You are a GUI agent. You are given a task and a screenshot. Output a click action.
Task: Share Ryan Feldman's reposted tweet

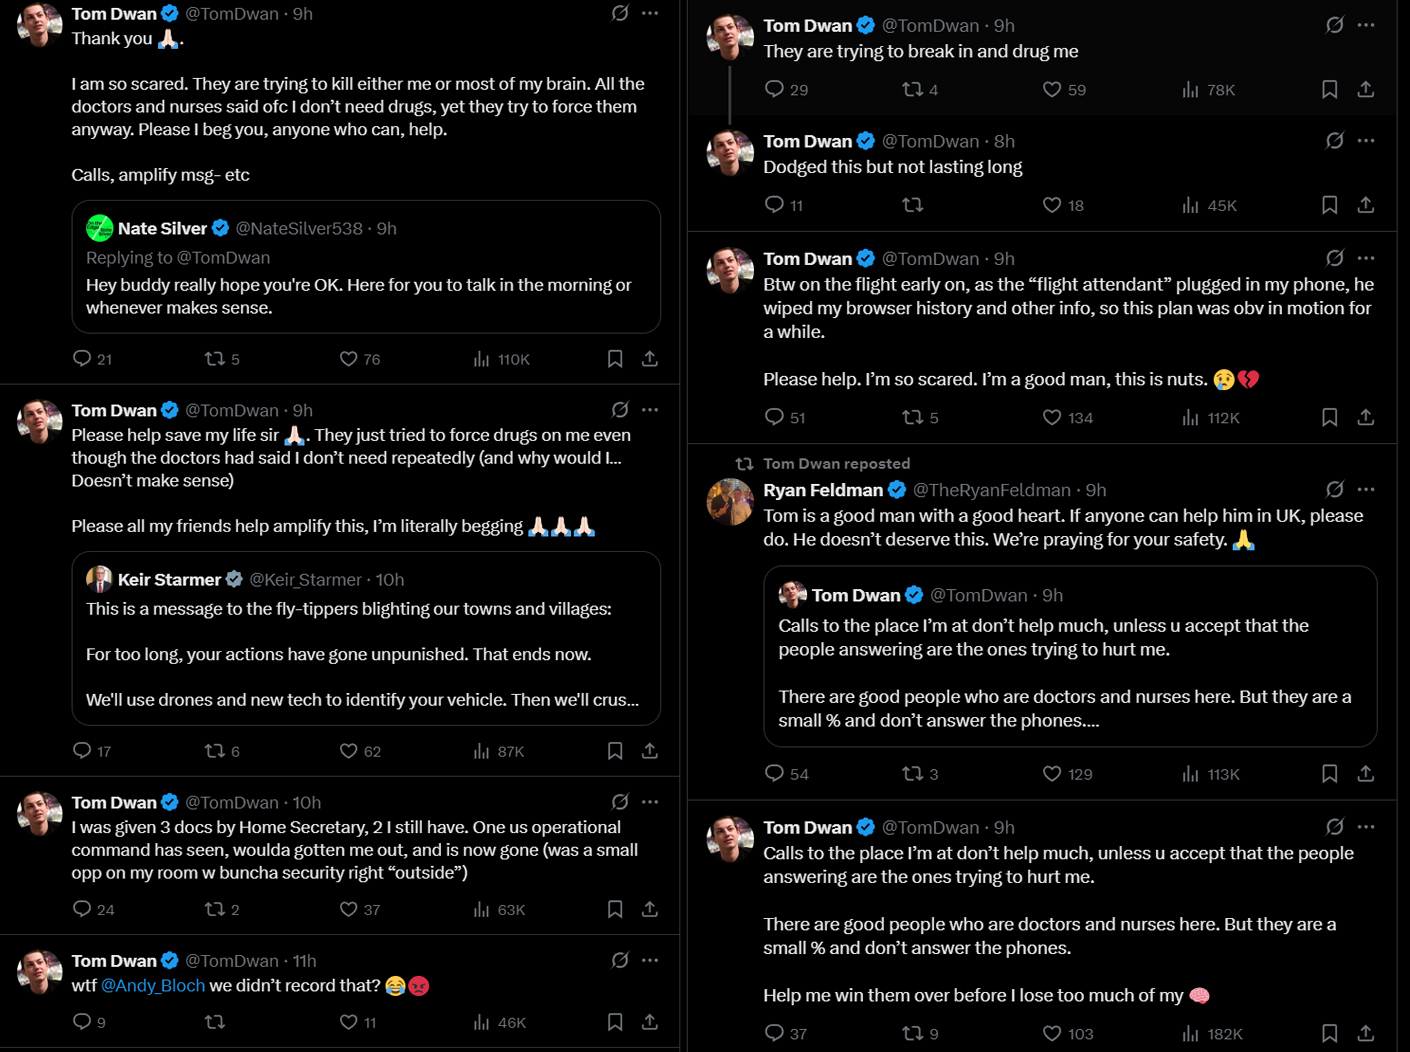tap(1365, 774)
